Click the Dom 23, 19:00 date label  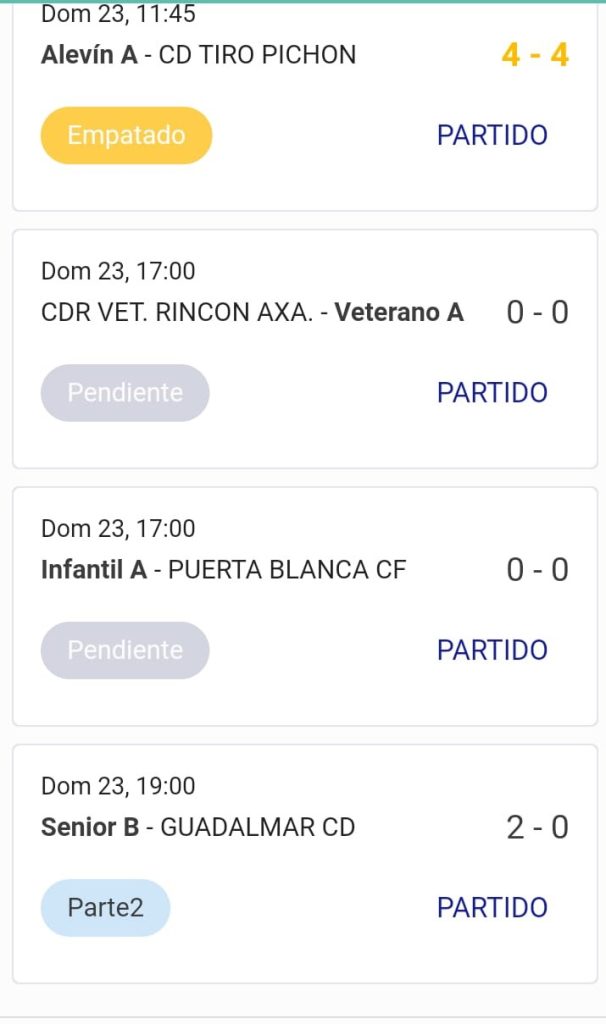tap(118, 786)
